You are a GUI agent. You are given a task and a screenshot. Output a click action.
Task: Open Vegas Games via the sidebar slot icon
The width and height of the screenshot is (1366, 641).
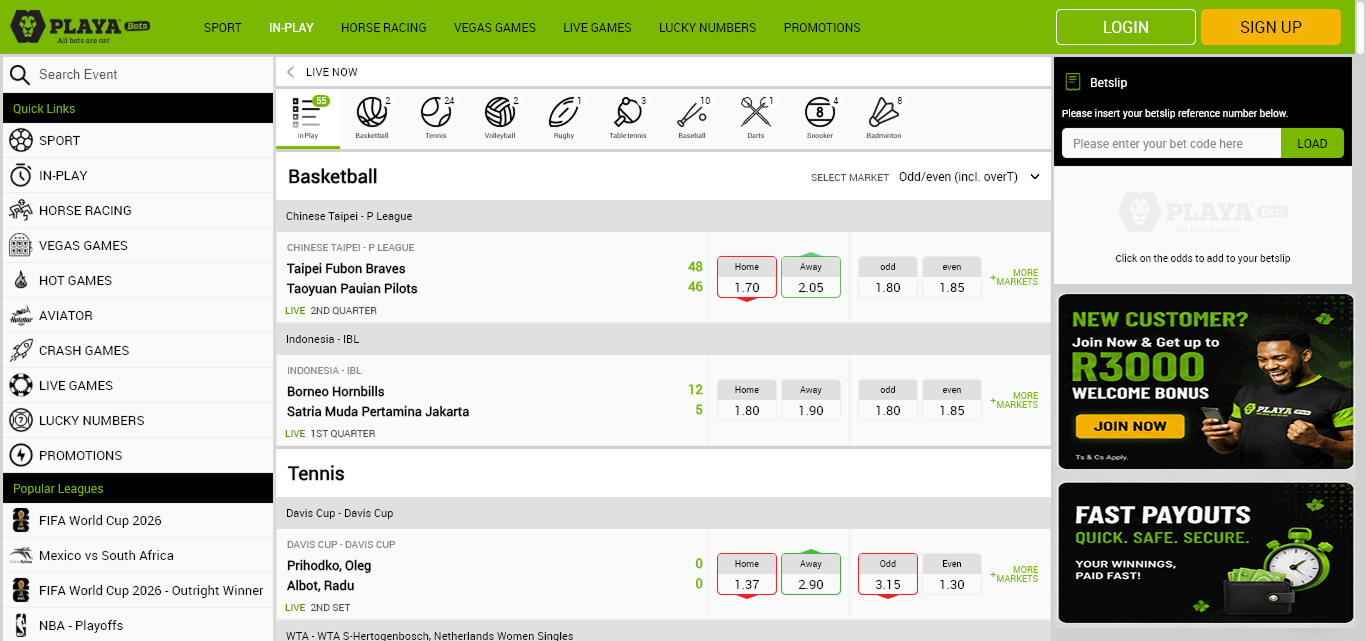click(20, 245)
